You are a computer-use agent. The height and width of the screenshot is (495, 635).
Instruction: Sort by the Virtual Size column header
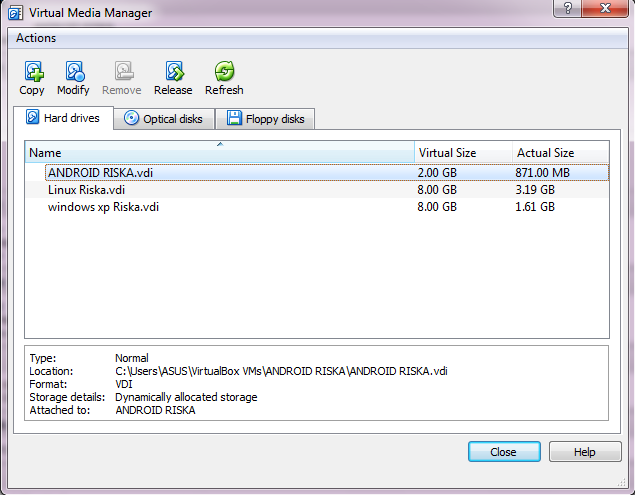point(463,152)
